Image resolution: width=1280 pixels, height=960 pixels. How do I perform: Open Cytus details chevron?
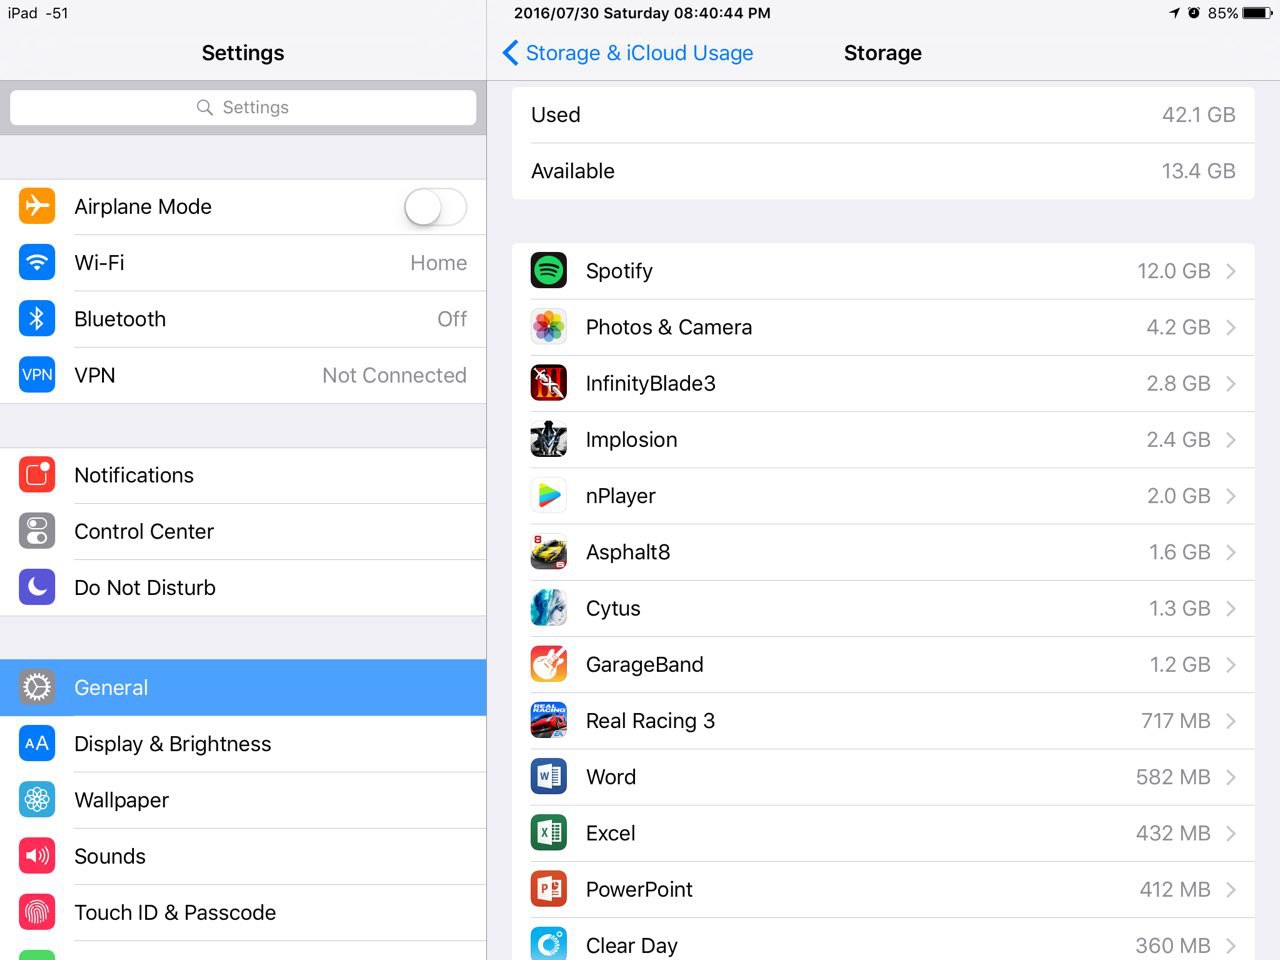click(1231, 608)
